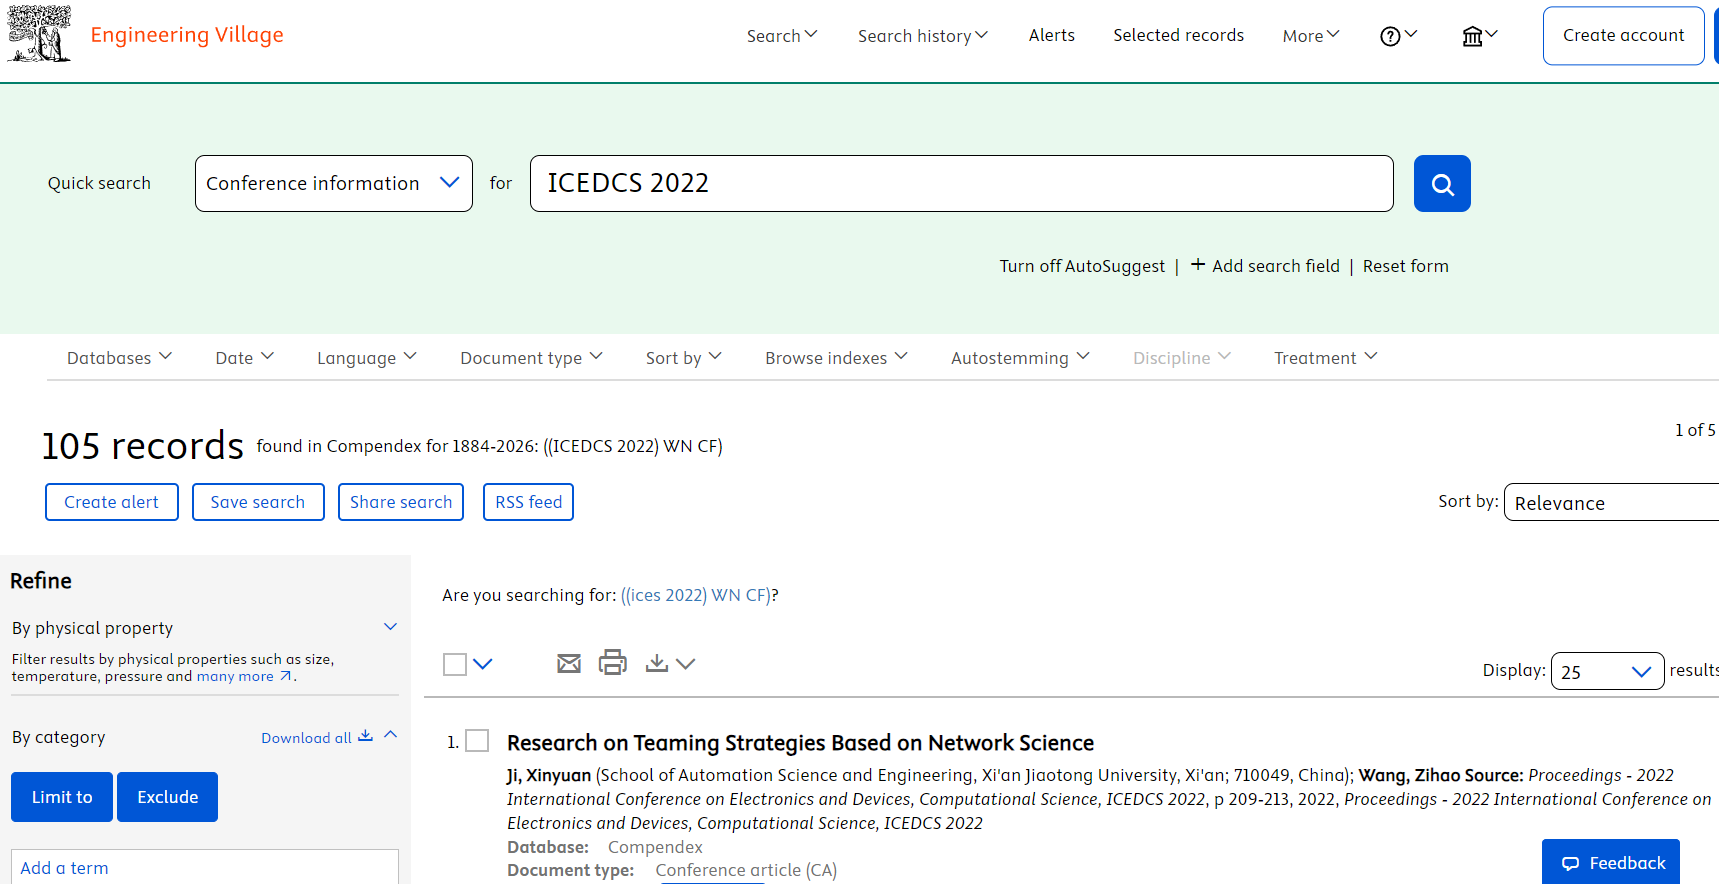Print selected records with printer icon
The height and width of the screenshot is (884, 1719).
tap(613, 662)
